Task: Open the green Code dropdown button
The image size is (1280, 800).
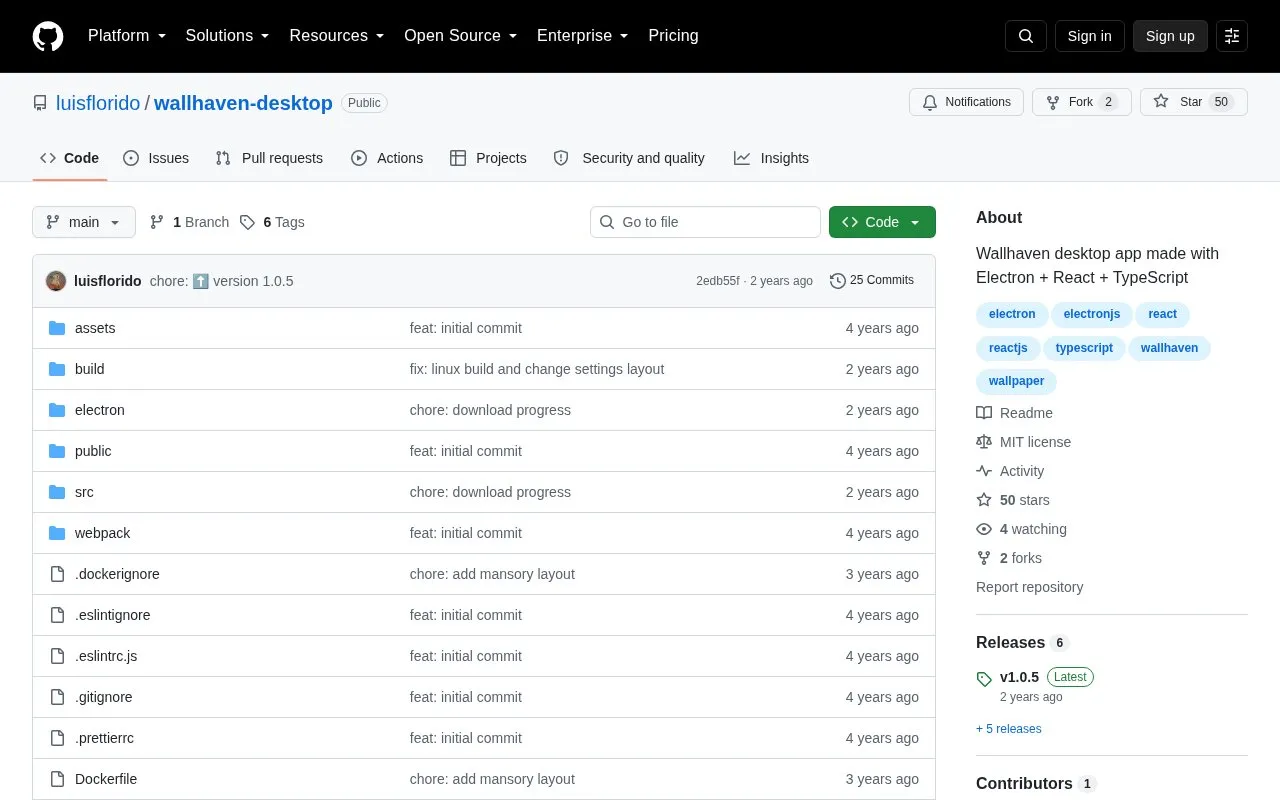Action: click(882, 222)
